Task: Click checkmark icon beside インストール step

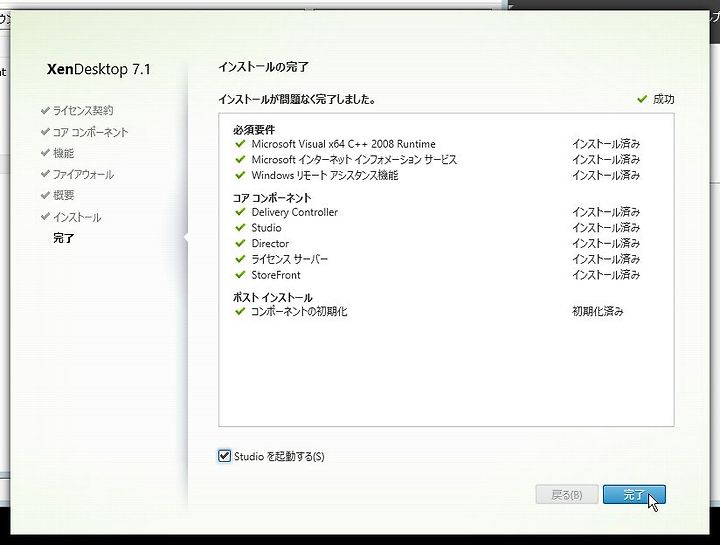Action: tap(45, 216)
